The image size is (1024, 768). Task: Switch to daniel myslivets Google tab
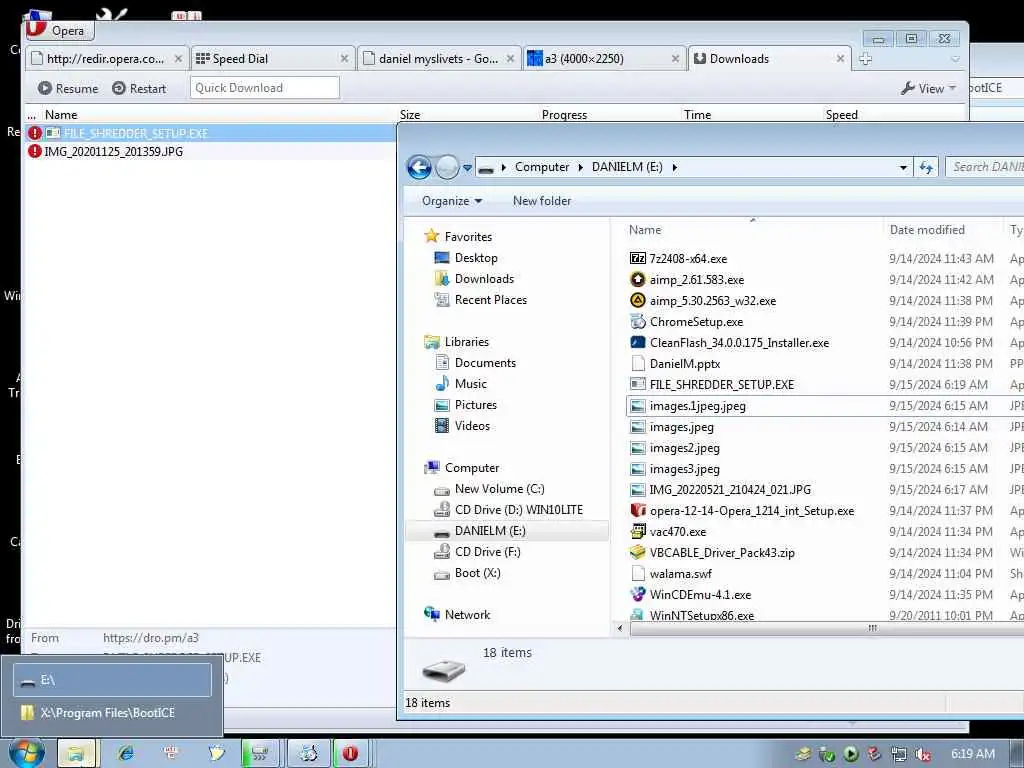coord(439,59)
